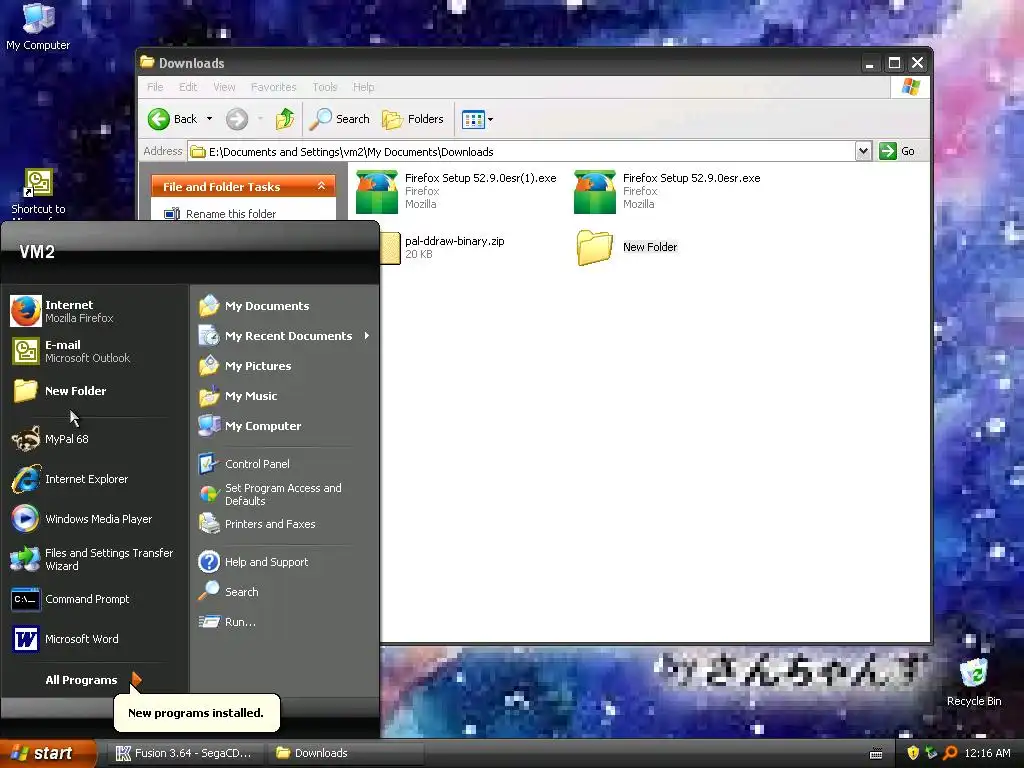This screenshot has height=768, width=1024.
Task: Click Search toolbar button in Downloads
Action: click(x=340, y=119)
